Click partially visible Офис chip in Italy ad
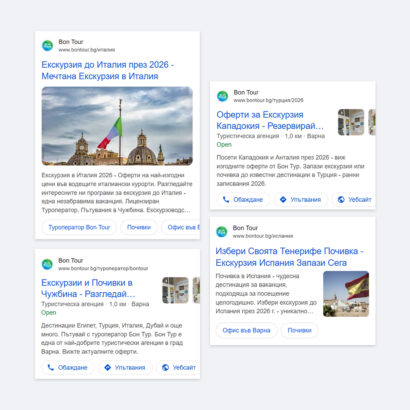Viewport: 410px width, 410px height. pyautogui.click(x=181, y=227)
